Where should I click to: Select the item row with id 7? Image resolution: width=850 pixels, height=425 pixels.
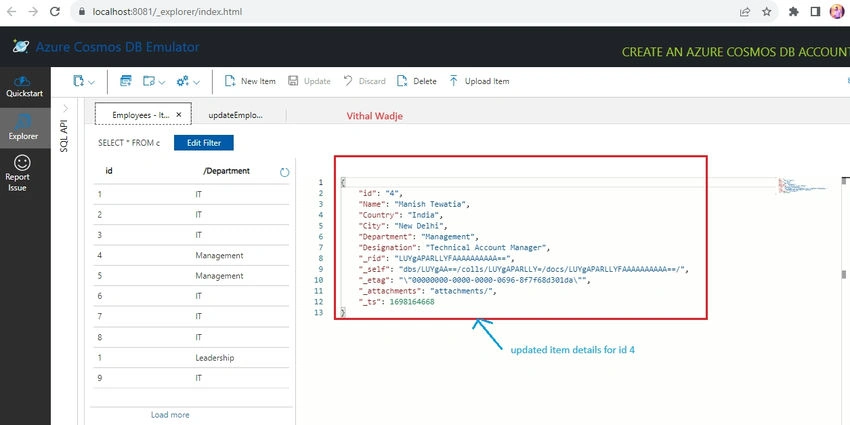tap(191, 317)
